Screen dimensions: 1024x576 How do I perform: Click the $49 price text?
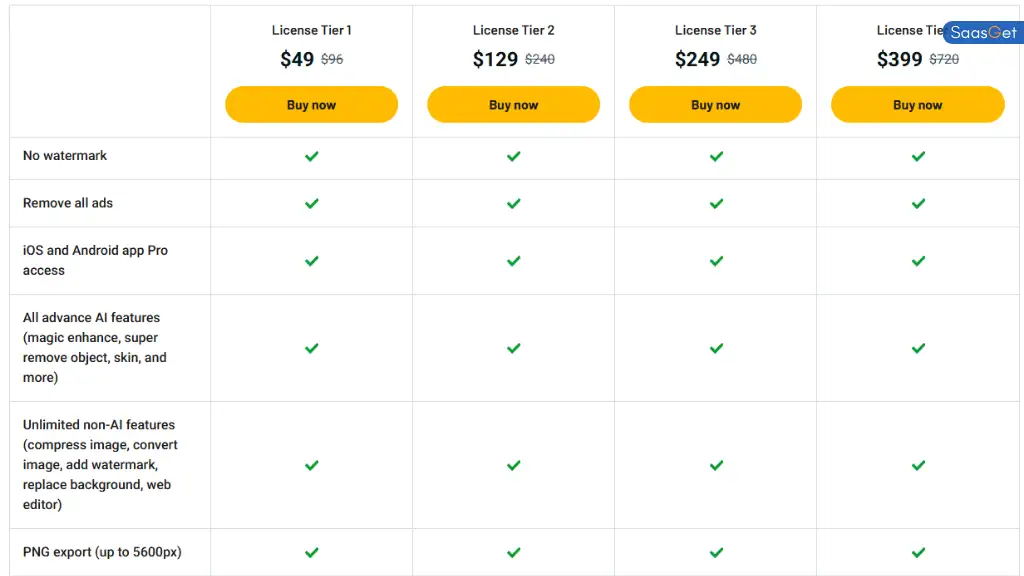tap(297, 59)
